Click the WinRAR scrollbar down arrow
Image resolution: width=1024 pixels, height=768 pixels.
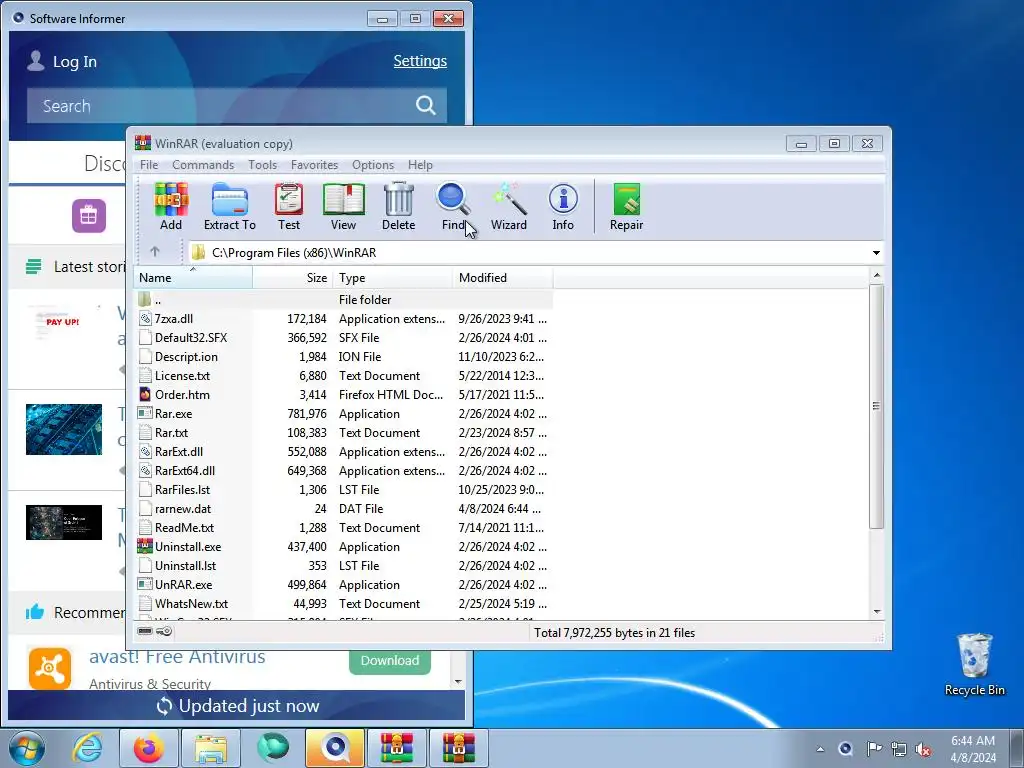tap(876, 612)
